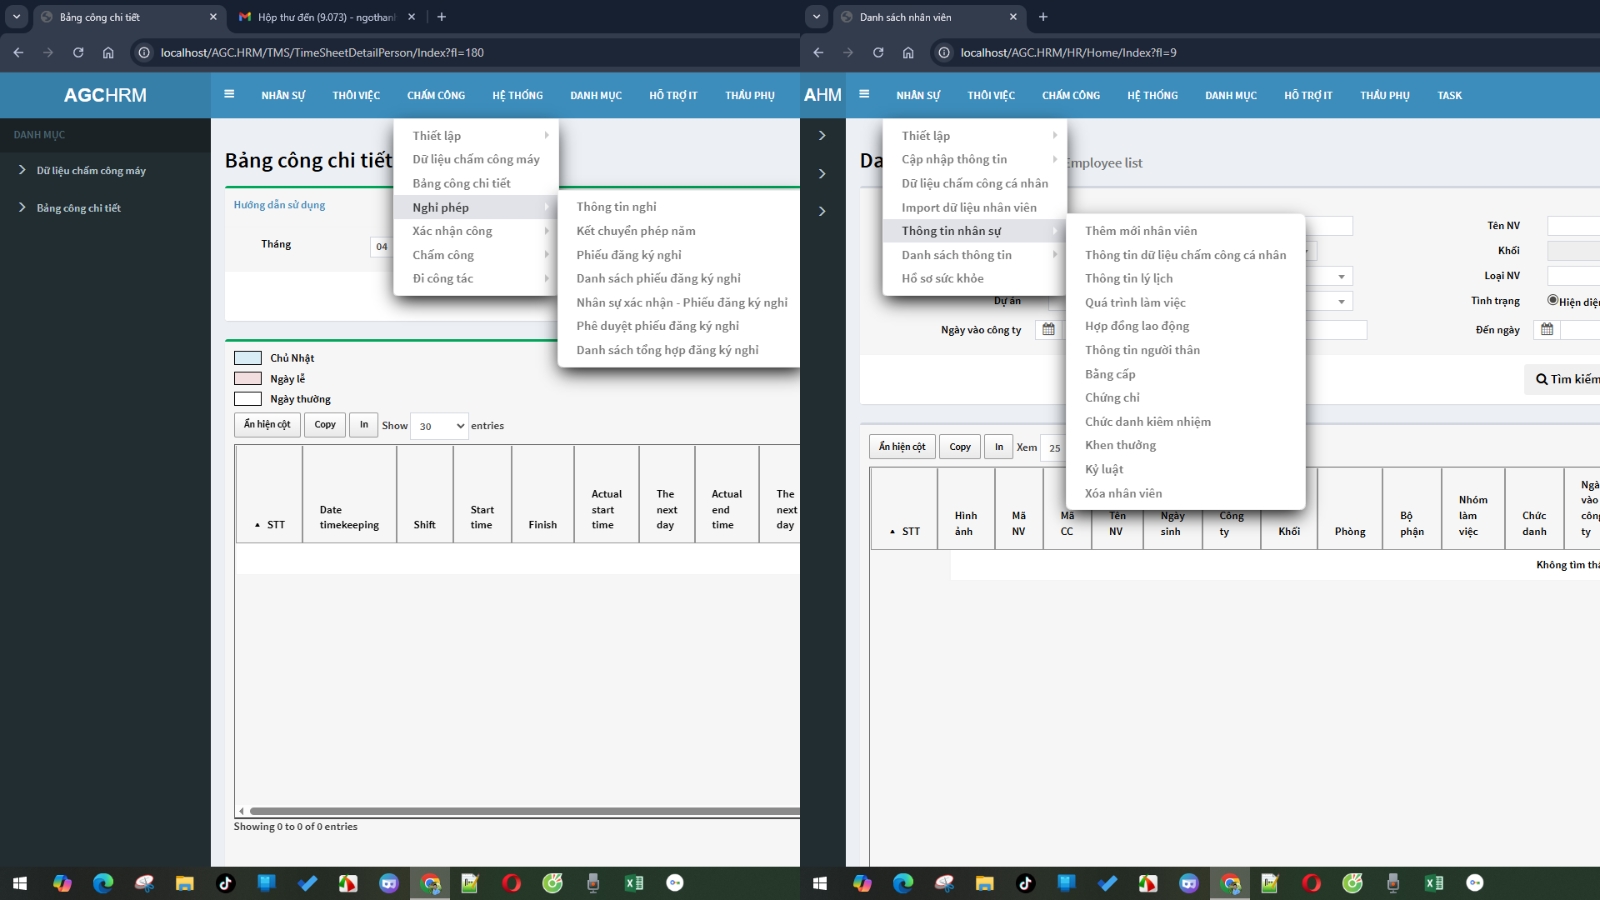The image size is (1600, 900).
Task: Open the tab search dropdown in left browser
Action: pos(16,17)
